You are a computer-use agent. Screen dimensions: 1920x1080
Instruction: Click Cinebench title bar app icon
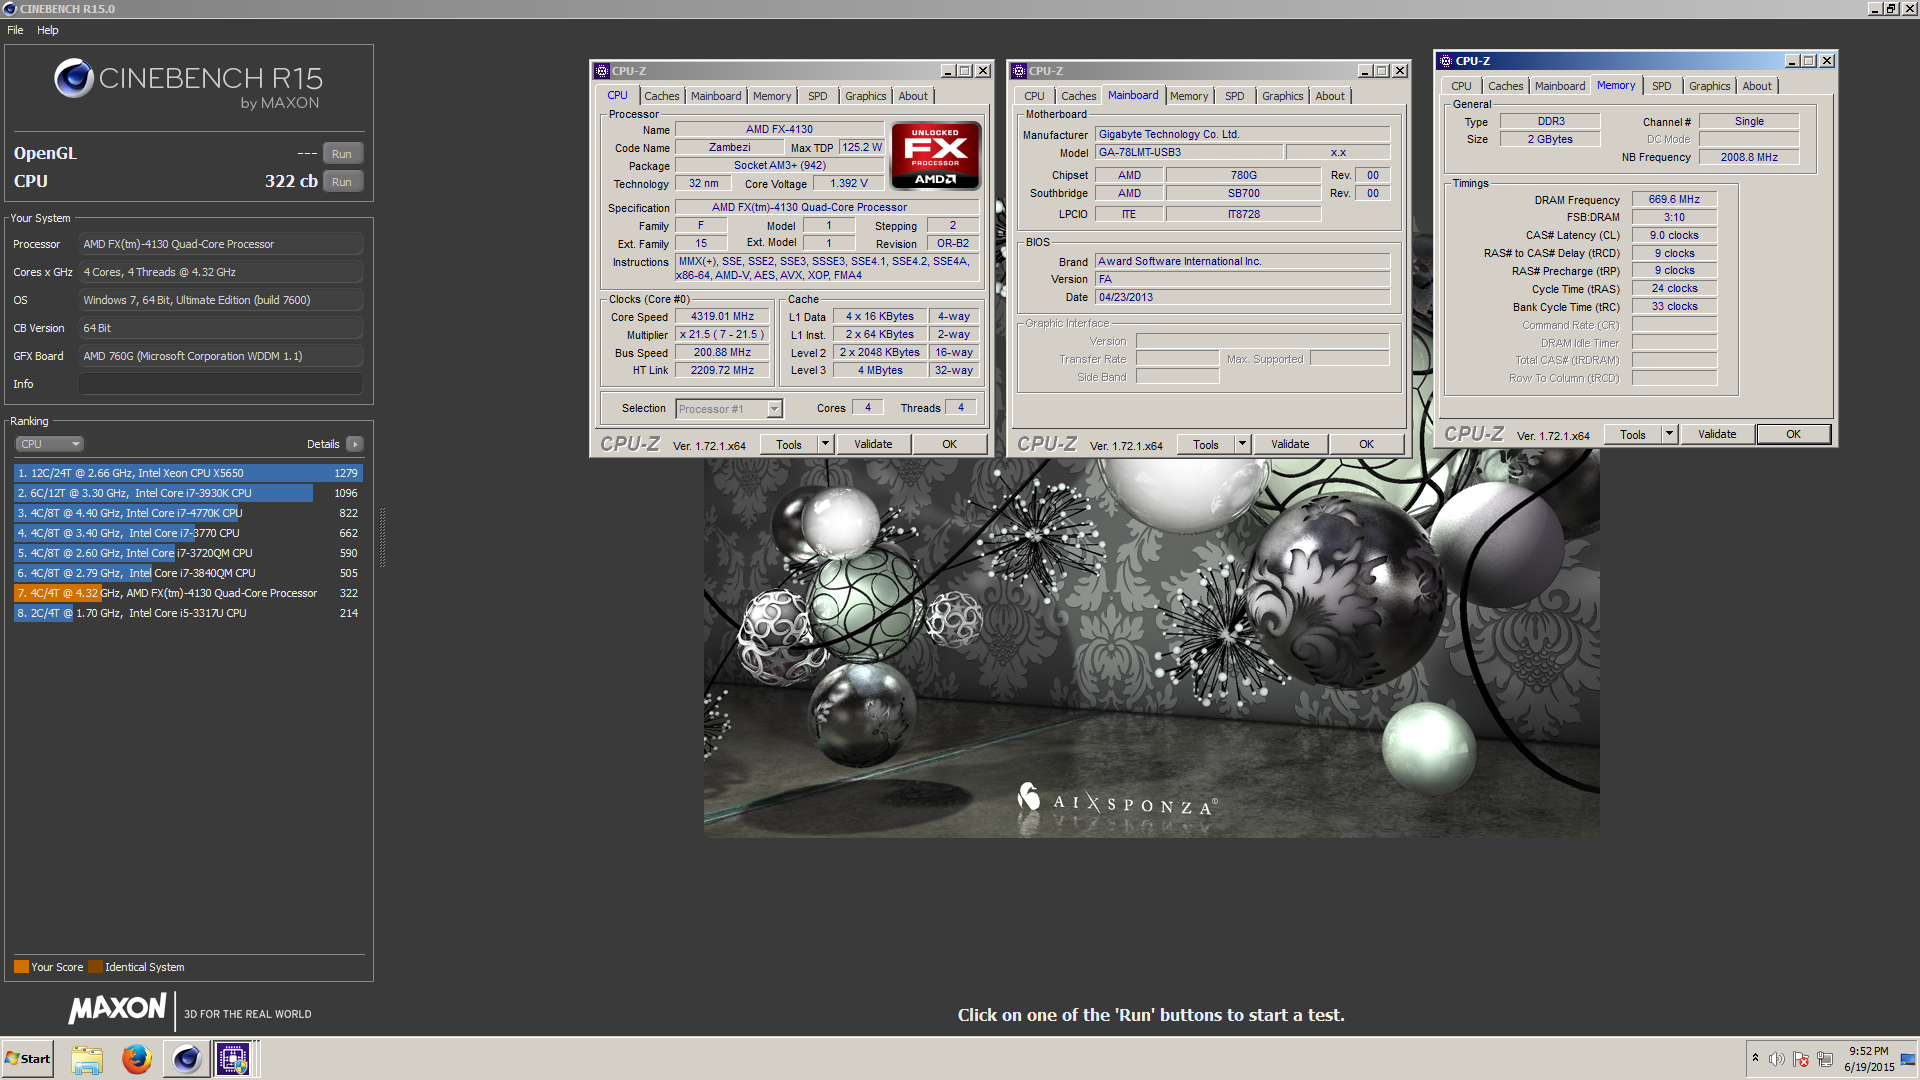click(10, 9)
